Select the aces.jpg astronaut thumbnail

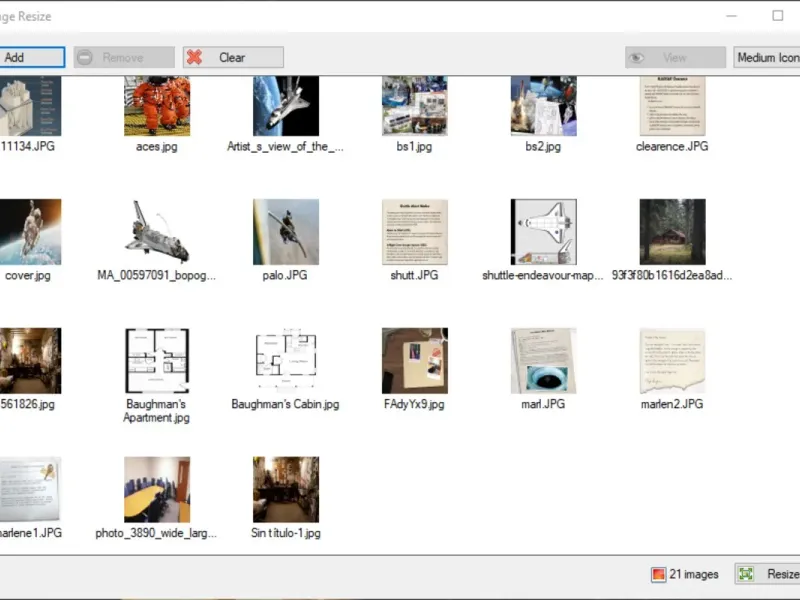coord(157,106)
